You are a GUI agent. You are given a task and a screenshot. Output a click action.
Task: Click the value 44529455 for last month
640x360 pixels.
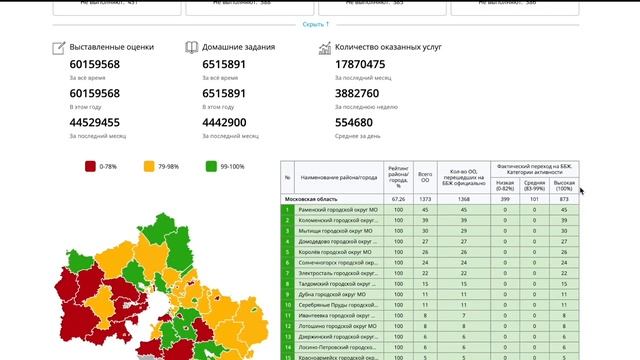point(95,122)
